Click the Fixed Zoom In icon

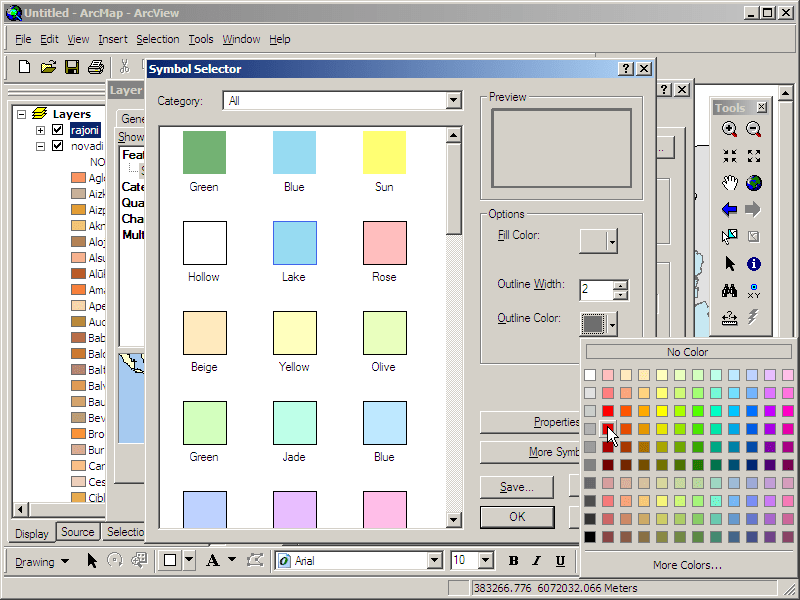point(730,156)
